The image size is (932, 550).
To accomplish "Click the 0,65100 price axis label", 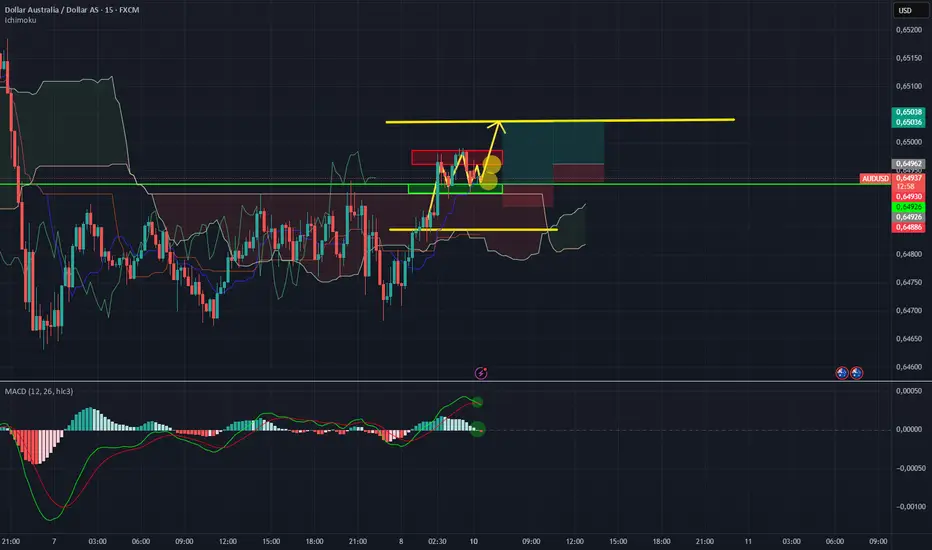I will pos(909,86).
